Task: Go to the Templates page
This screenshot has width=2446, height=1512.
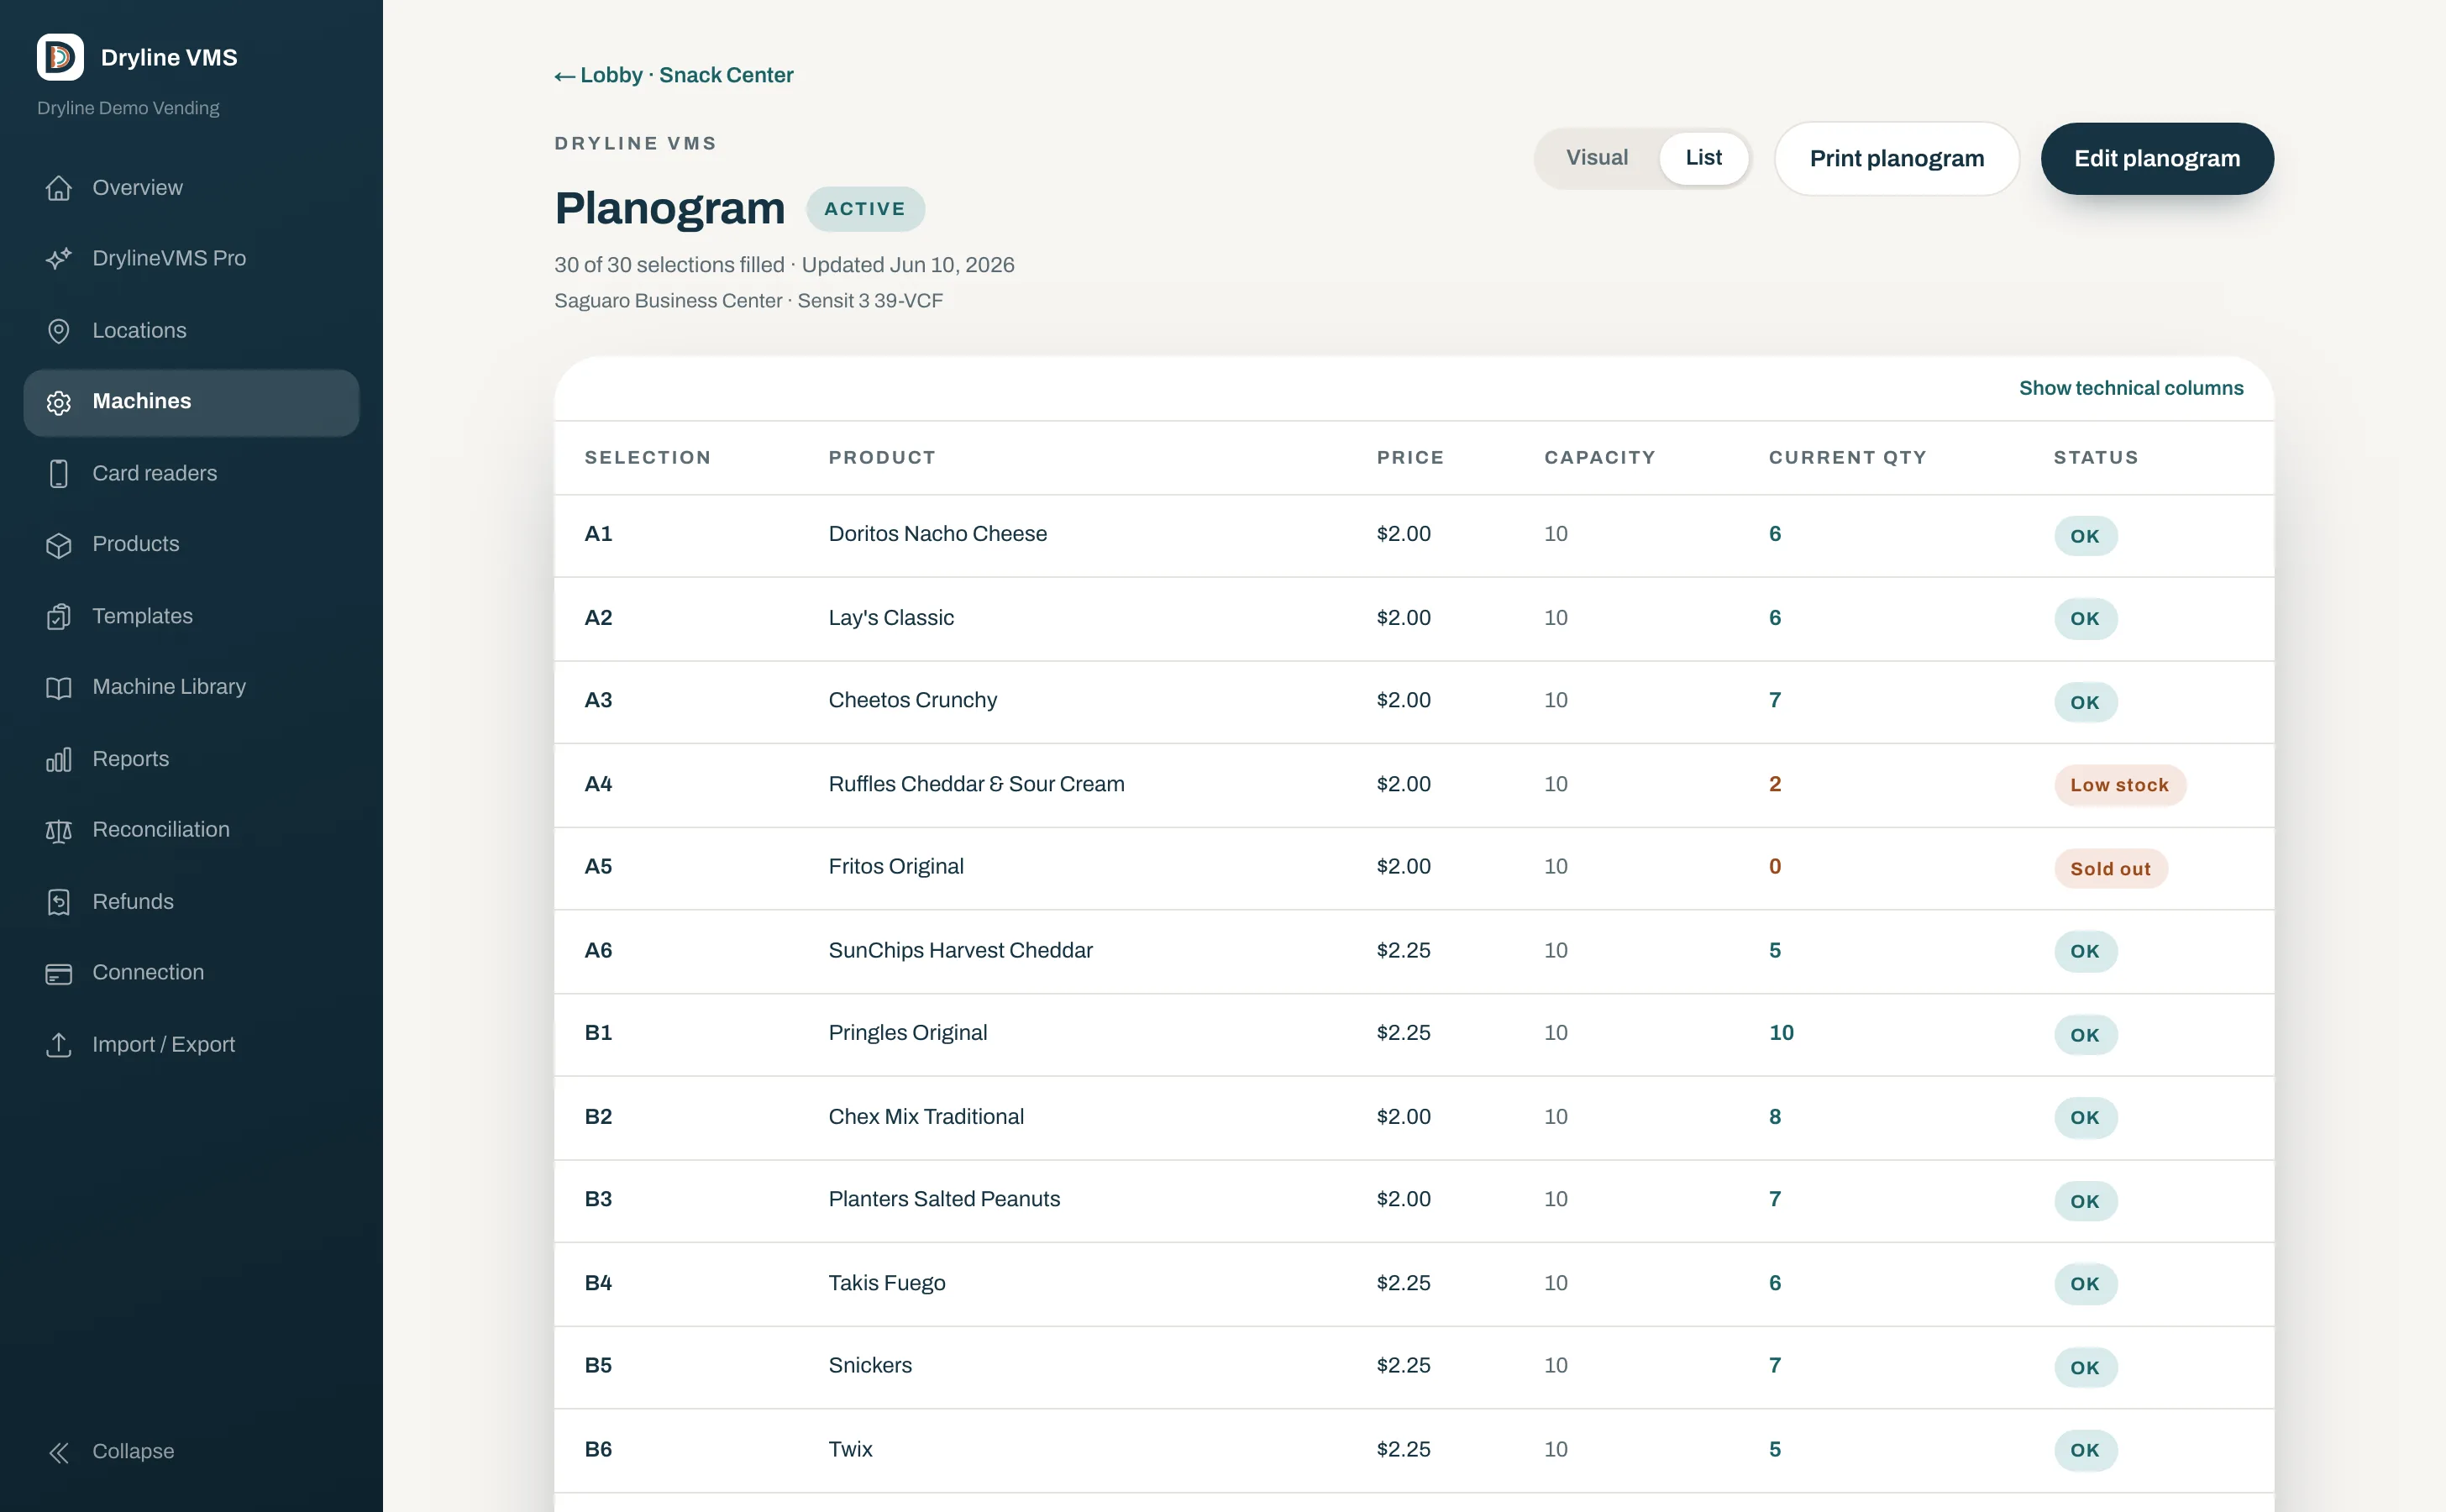Action: tap(191, 617)
